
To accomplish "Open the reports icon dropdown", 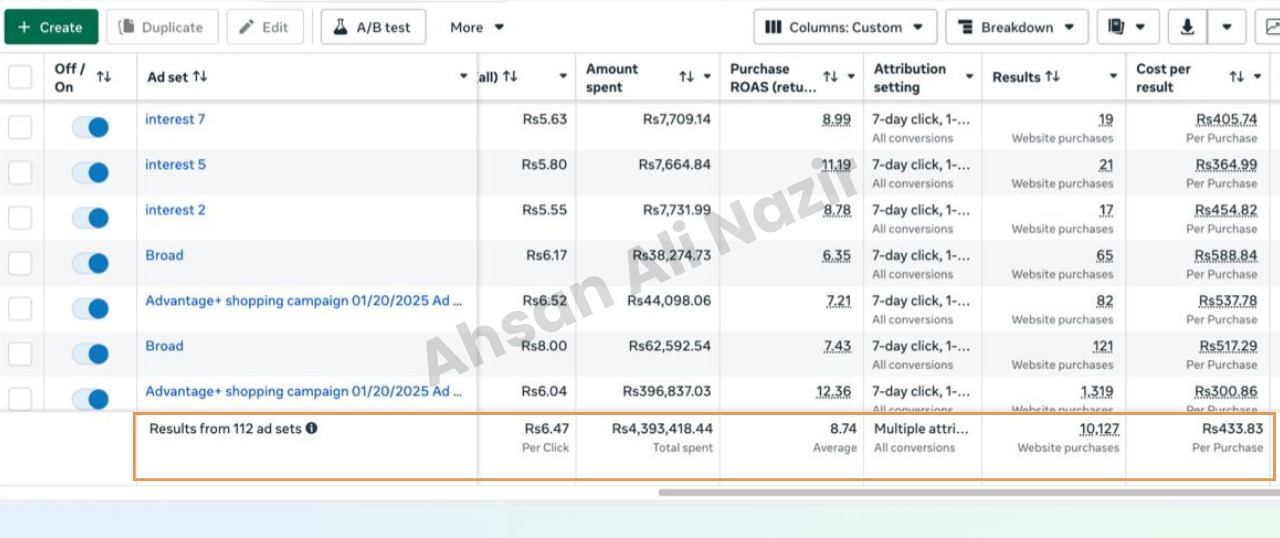I will click(x=1128, y=27).
